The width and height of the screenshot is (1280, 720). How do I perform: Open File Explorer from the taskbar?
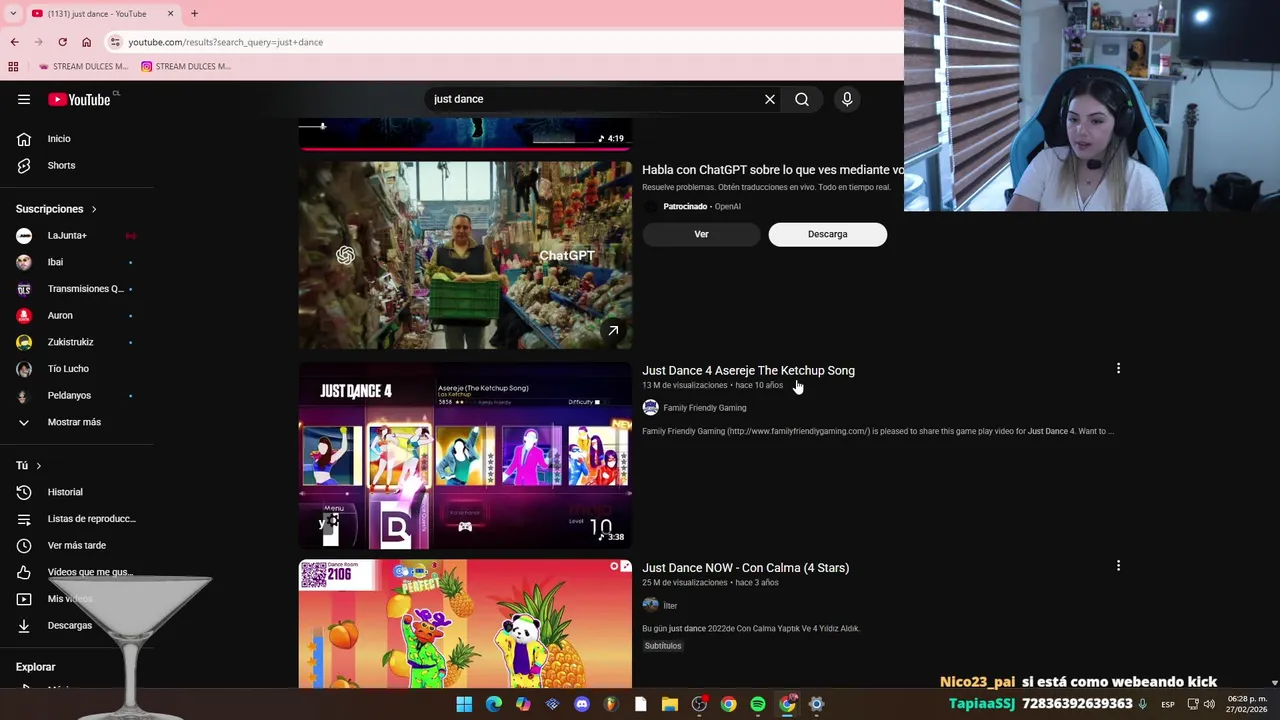[x=670, y=704]
